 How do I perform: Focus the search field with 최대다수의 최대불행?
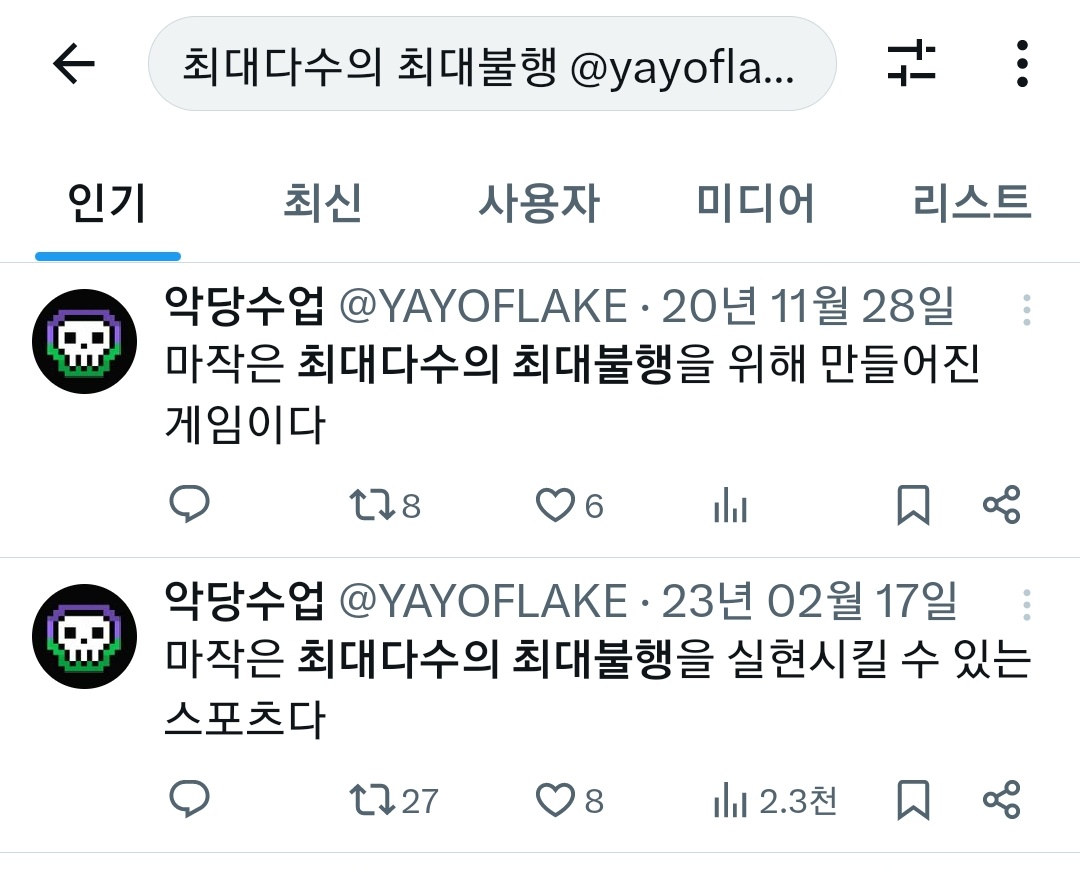492,63
